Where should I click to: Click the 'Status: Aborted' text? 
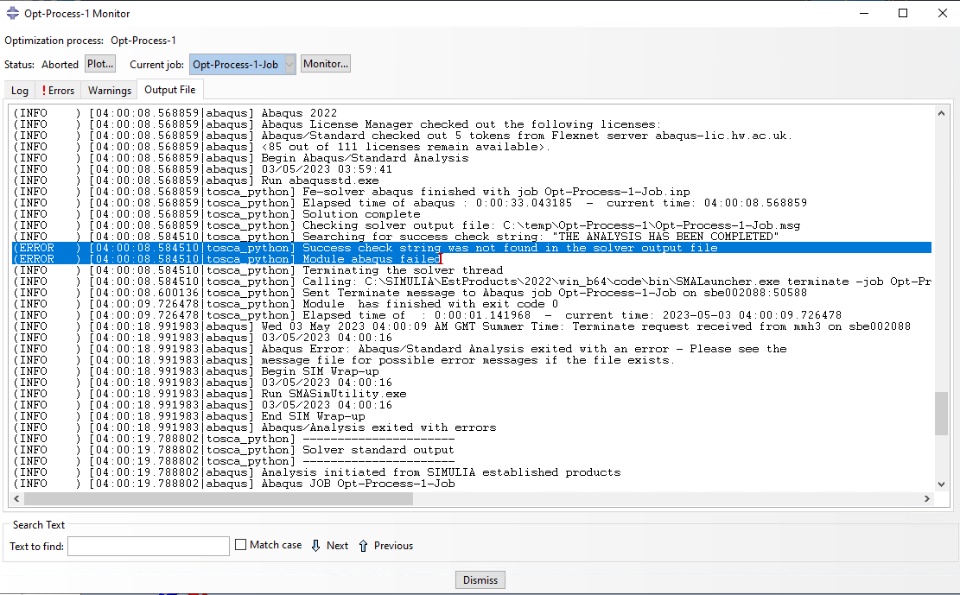41,64
